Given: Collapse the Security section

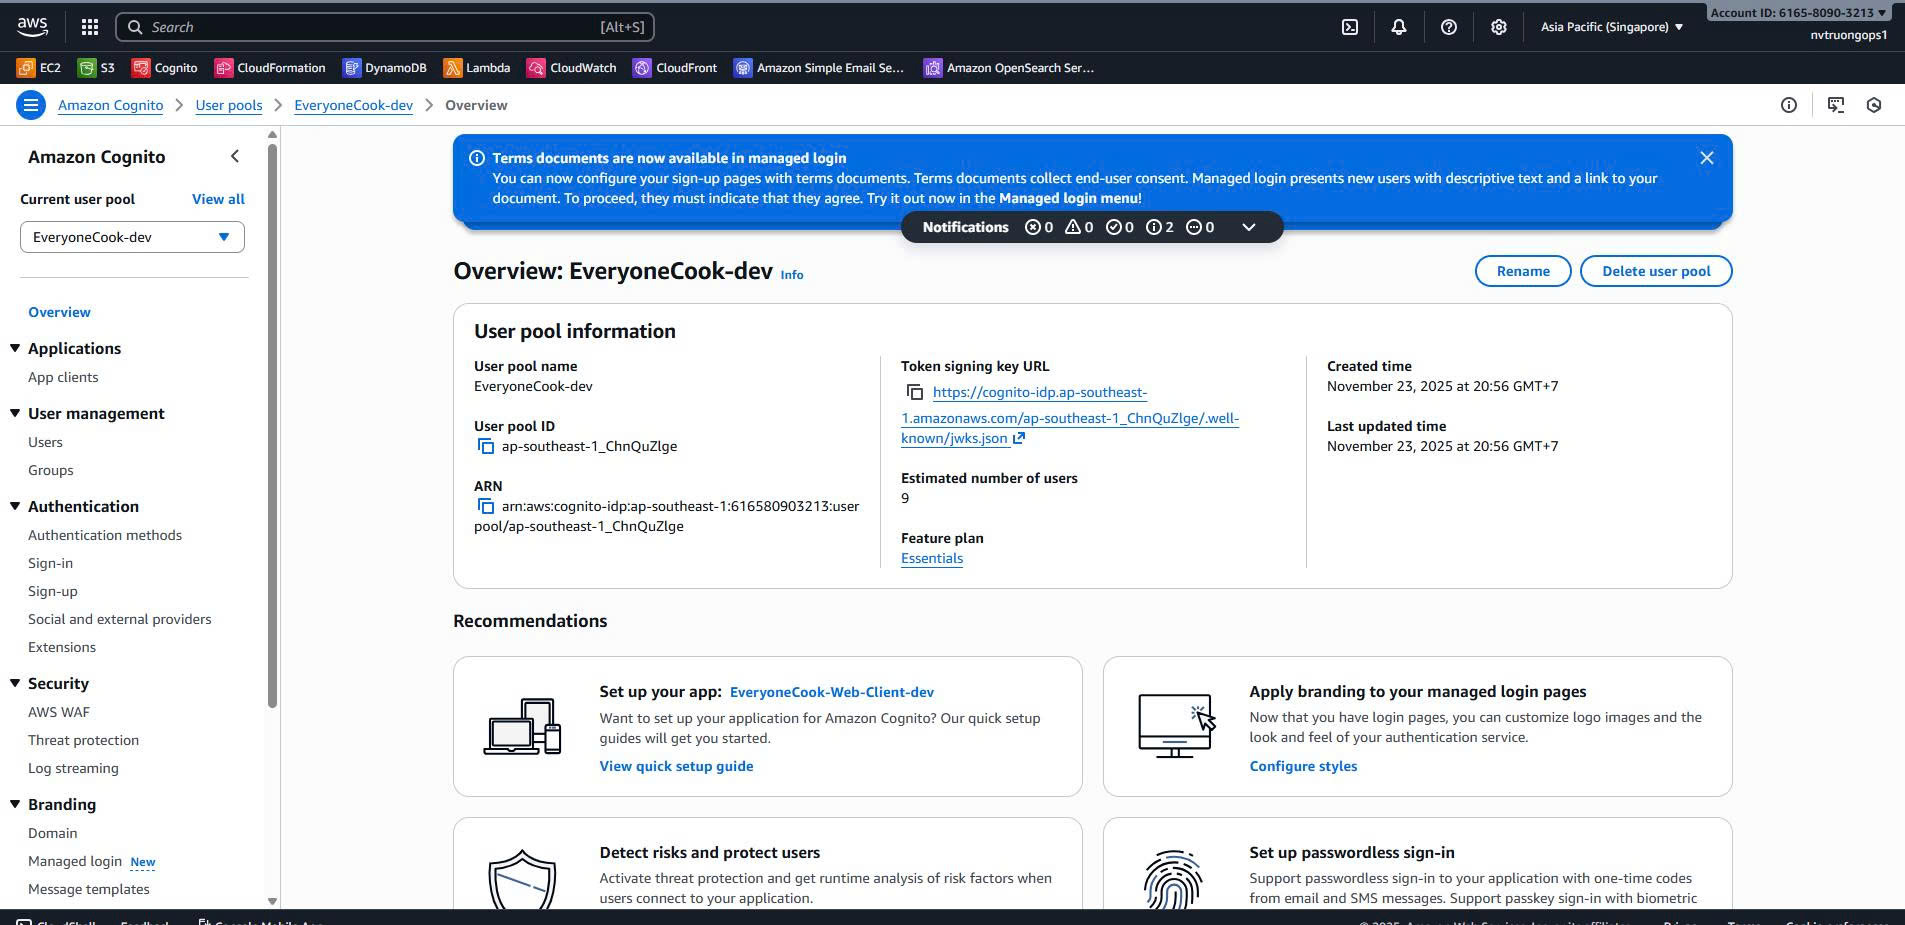Looking at the screenshot, I should pyautogui.click(x=15, y=683).
